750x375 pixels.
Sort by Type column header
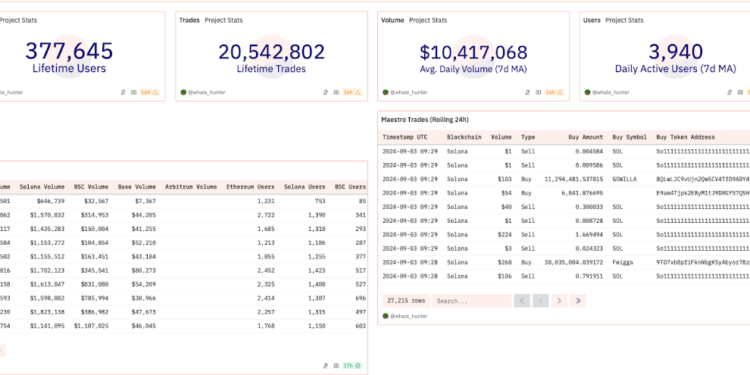[528, 137]
